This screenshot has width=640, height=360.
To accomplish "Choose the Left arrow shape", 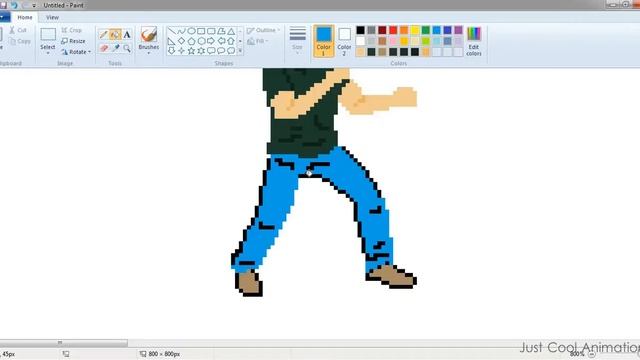I will click(x=221, y=41).
